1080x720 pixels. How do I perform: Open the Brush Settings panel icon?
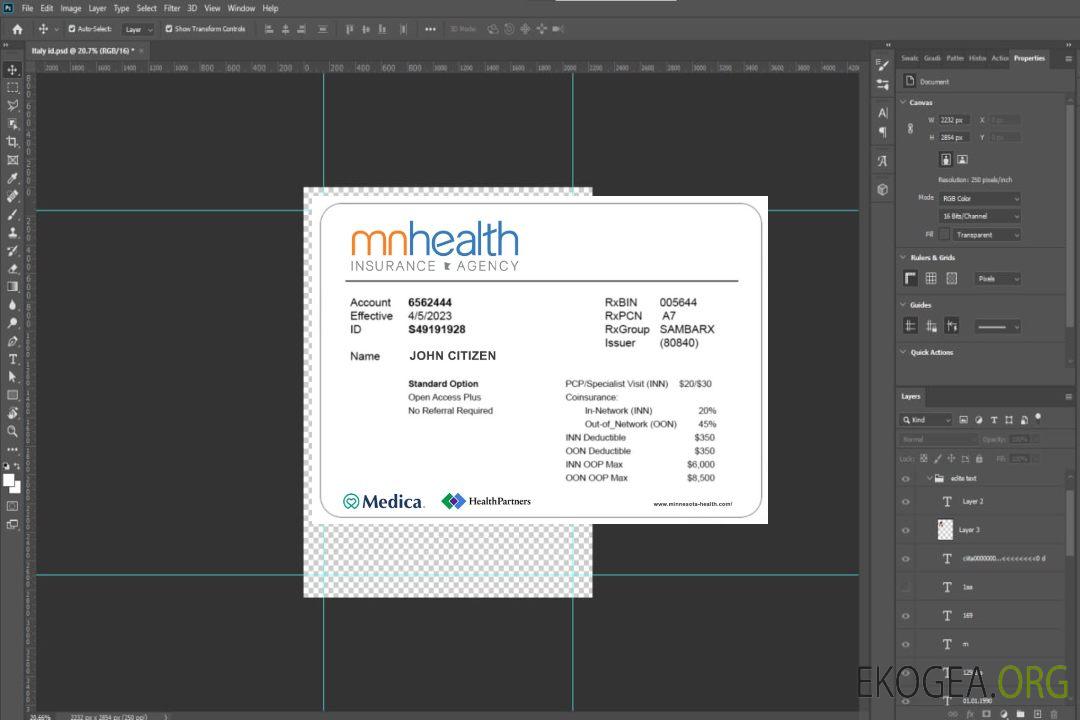[883, 65]
